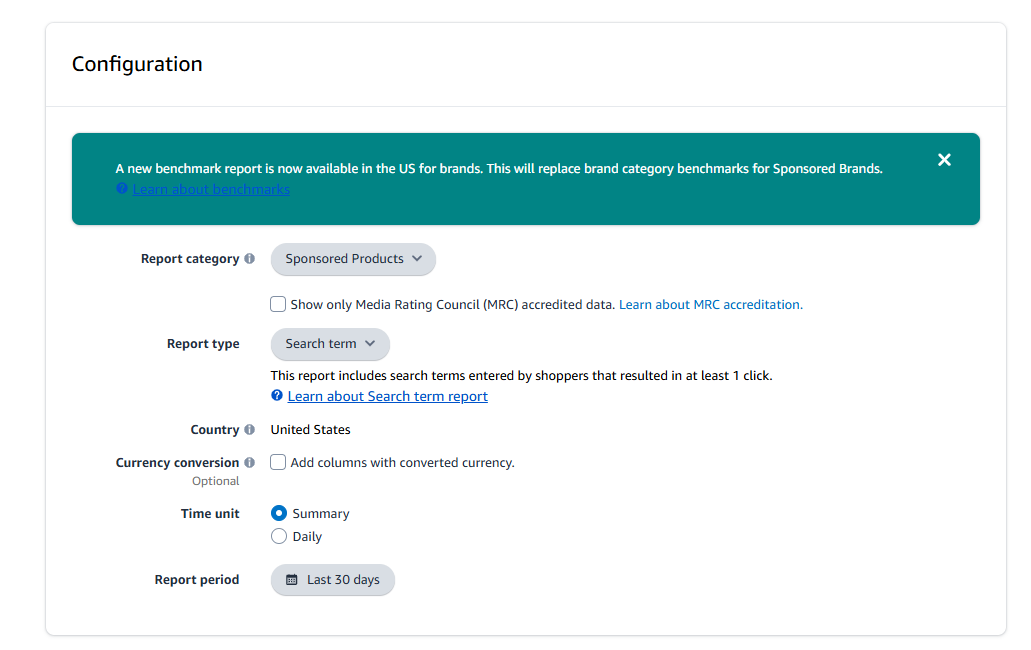Click info icon next to Country
This screenshot has width=1031, height=650.
point(250,429)
